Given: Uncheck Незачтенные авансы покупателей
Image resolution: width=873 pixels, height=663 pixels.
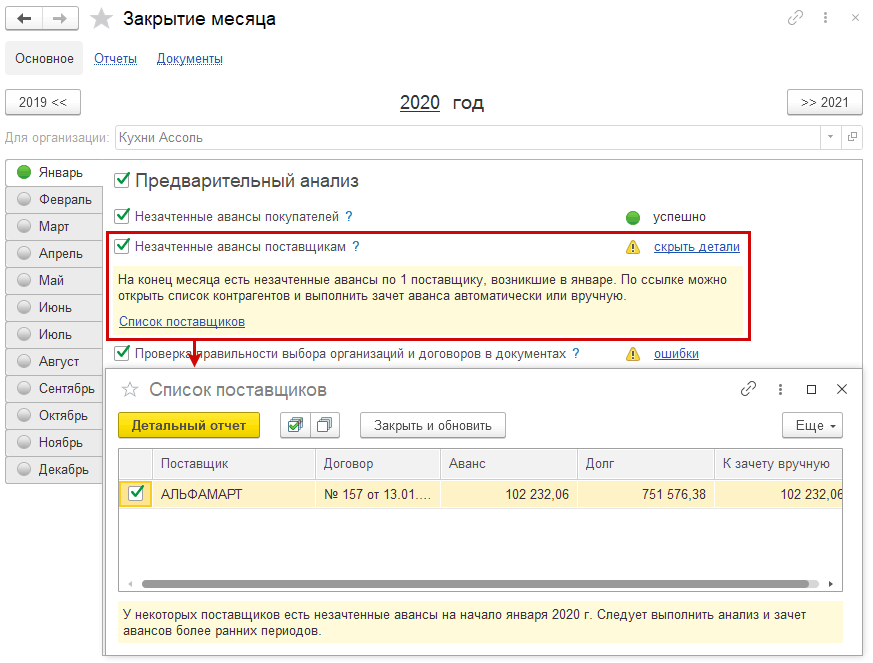Looking at the screenshot, I should pos(122,216).
